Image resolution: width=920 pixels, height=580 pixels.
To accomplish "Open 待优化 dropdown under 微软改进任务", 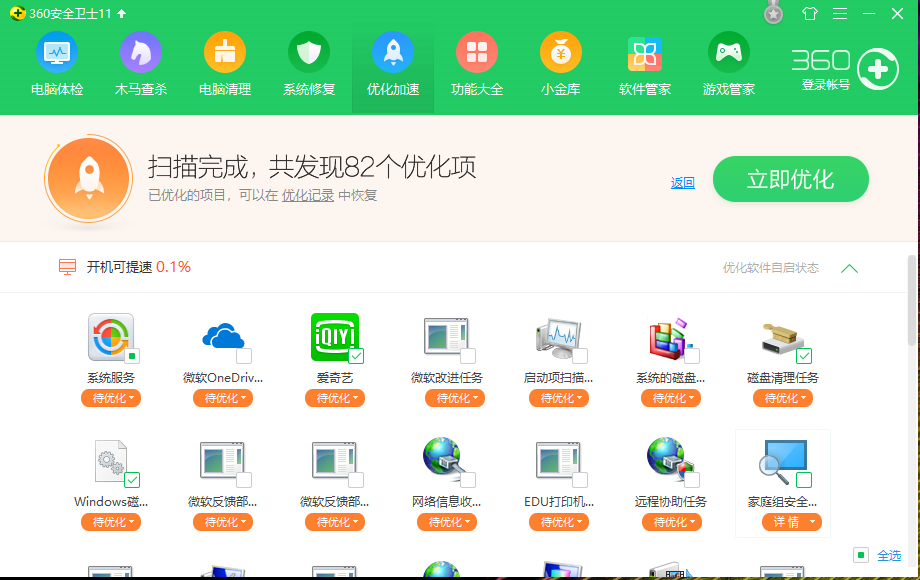I will 455,398.
